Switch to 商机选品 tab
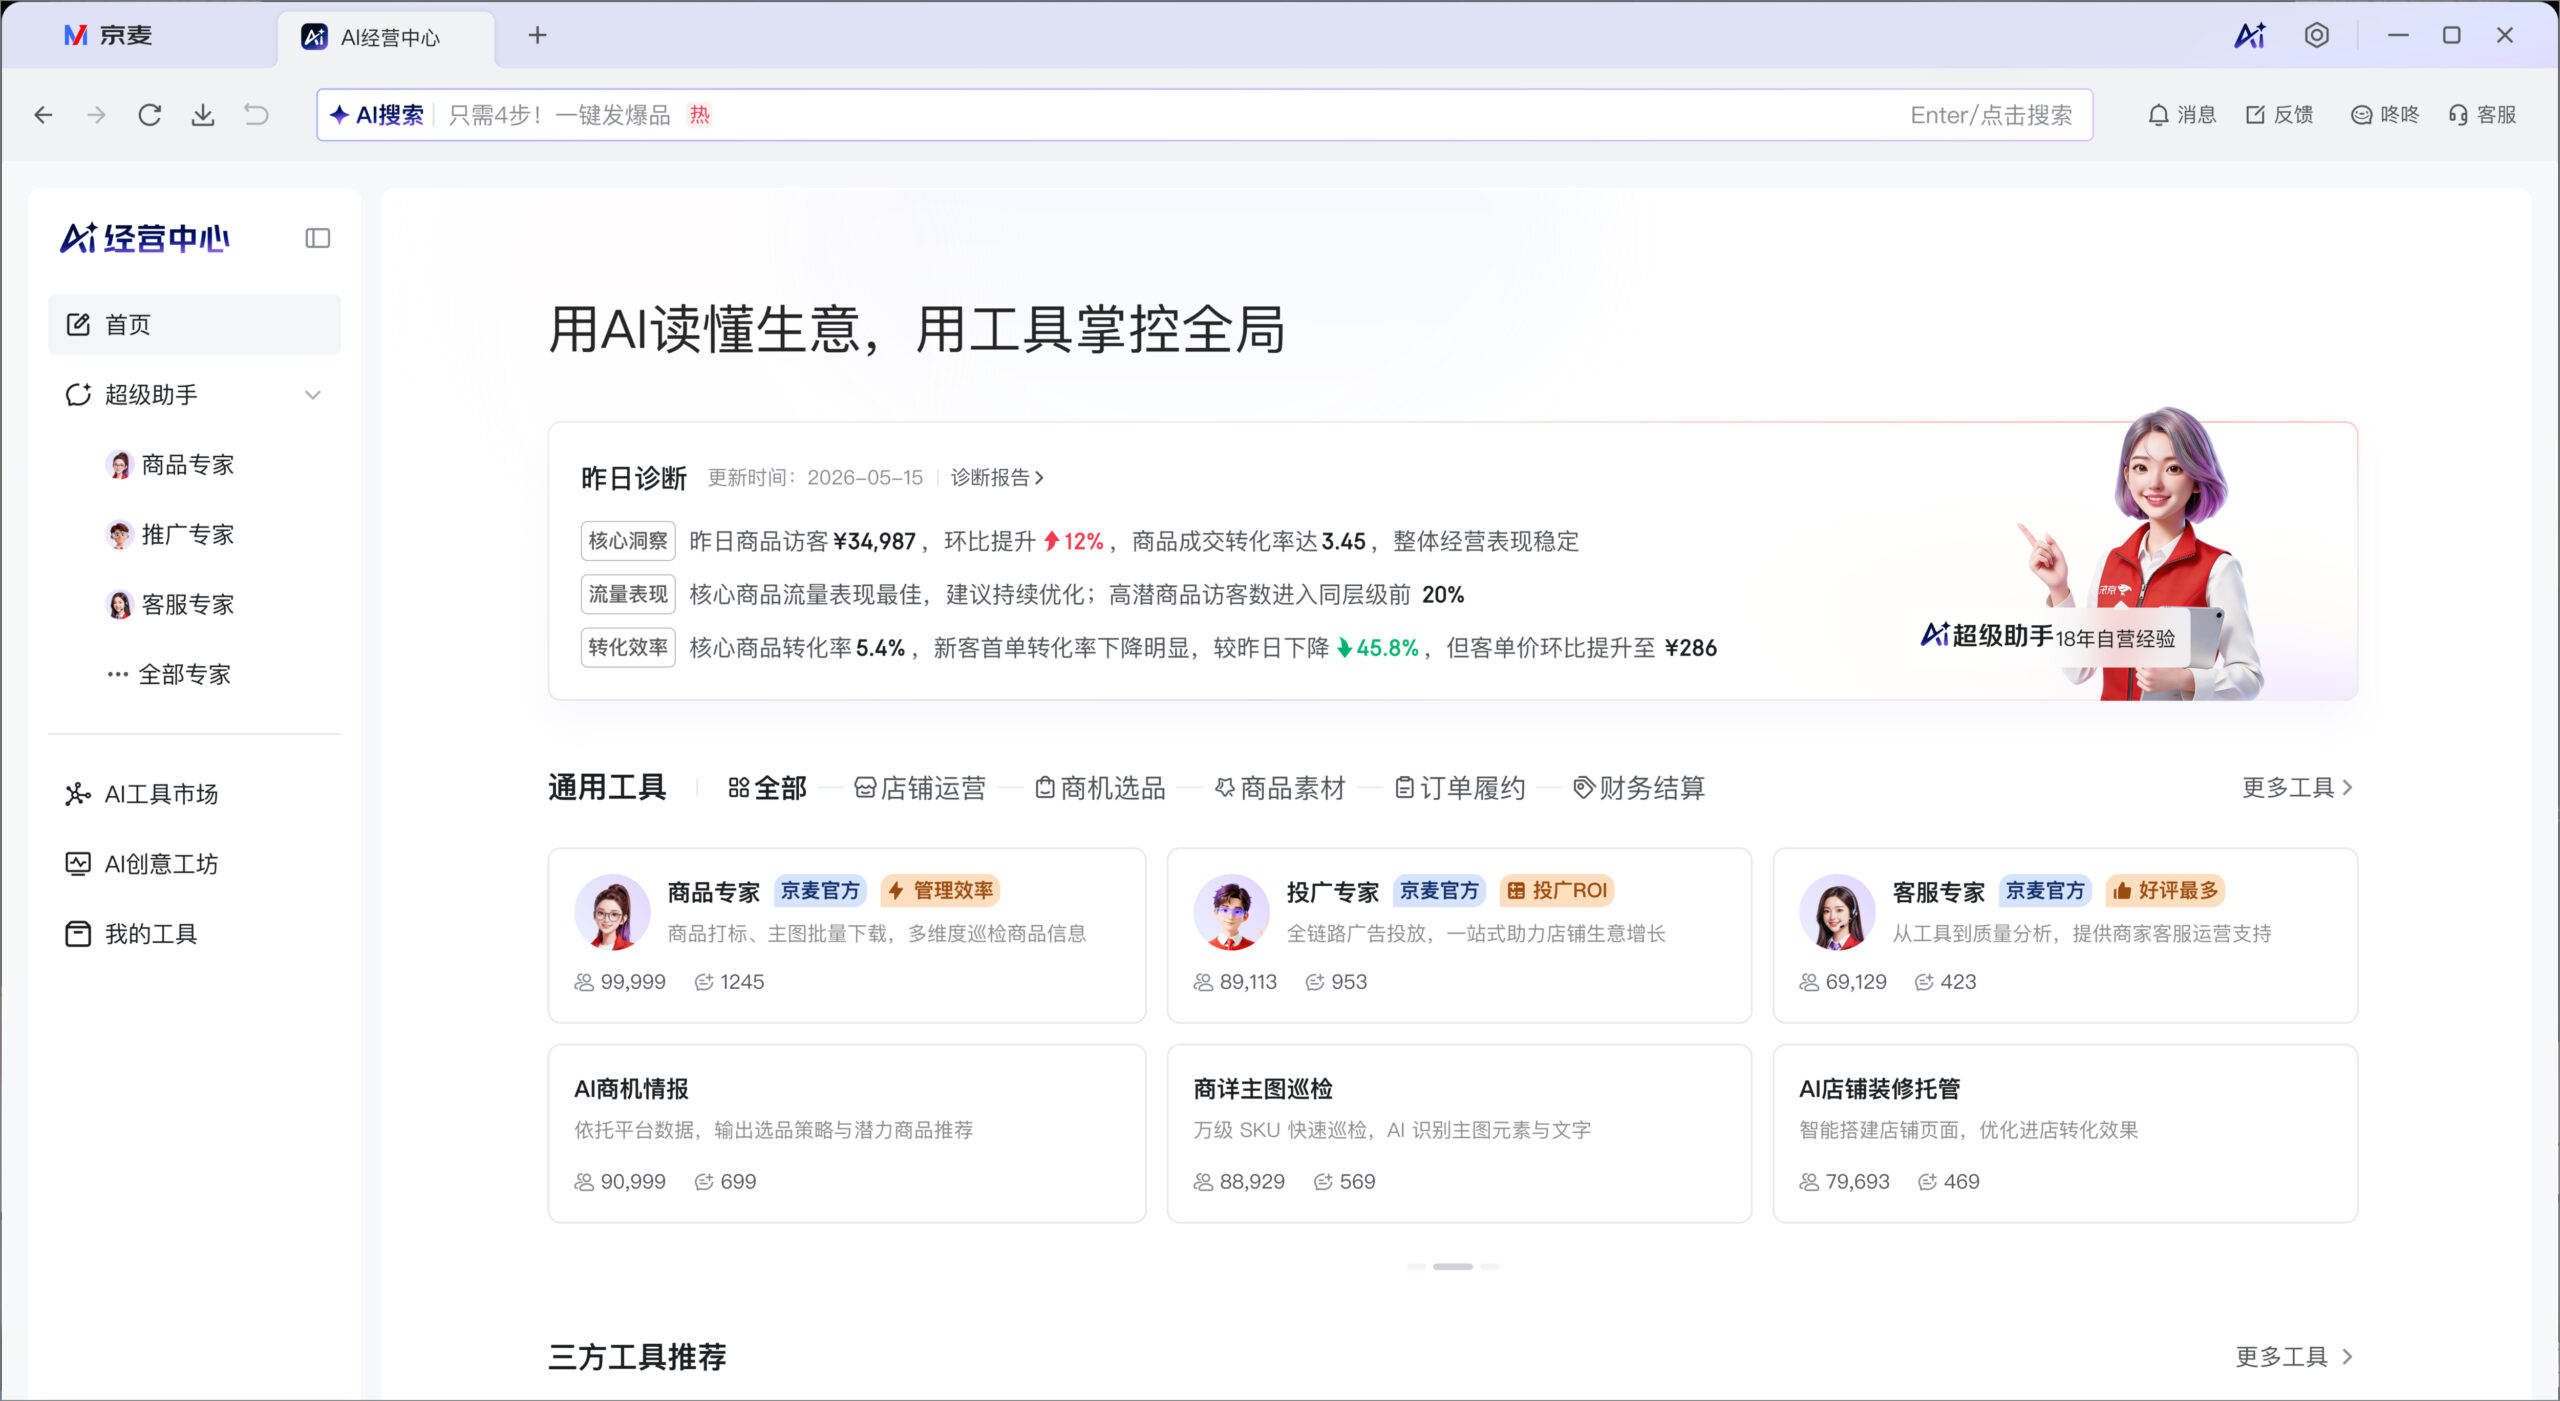The height and width of the screenshot is (1401, 2560). (x=1100, y=788)
